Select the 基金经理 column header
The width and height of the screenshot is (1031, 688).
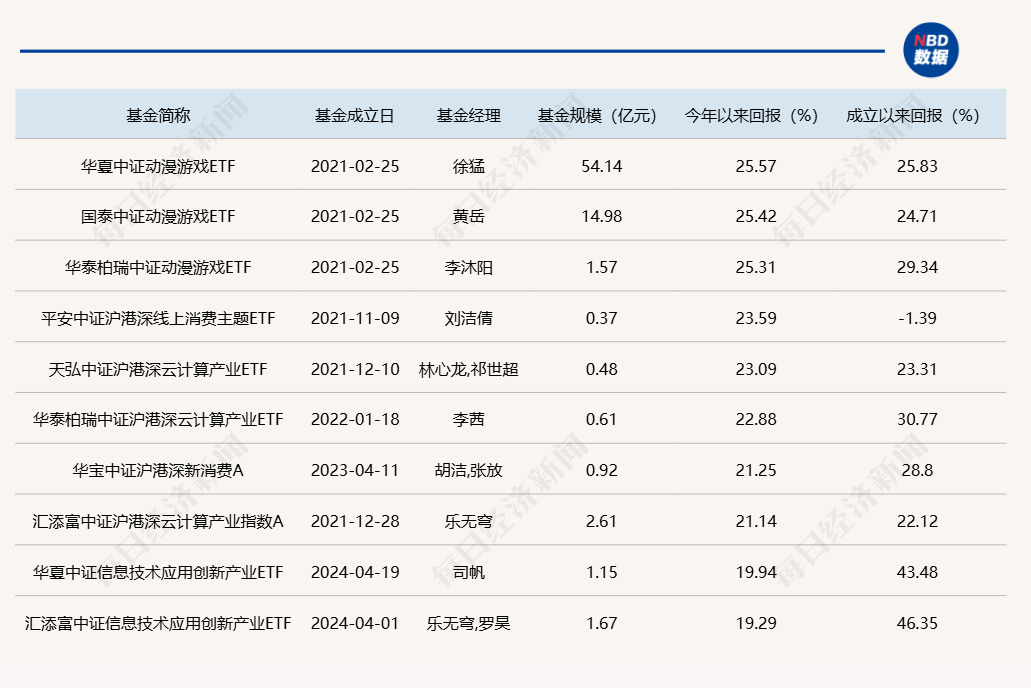[x=469, y=116]
